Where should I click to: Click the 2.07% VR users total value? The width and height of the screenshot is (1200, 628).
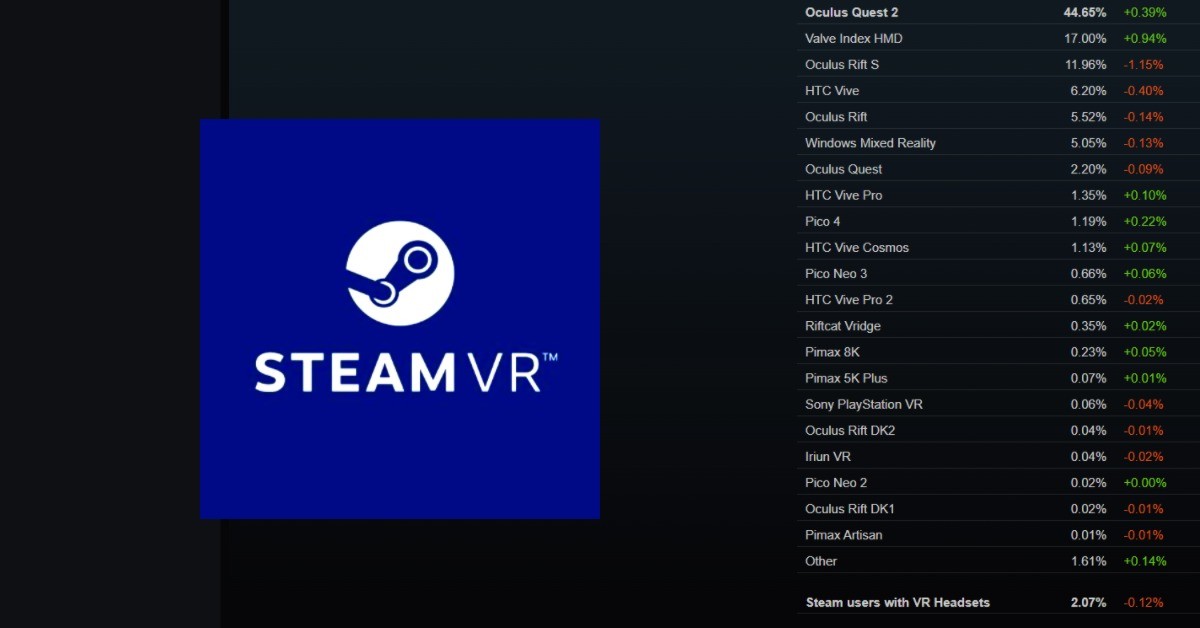pos(1089,603)
